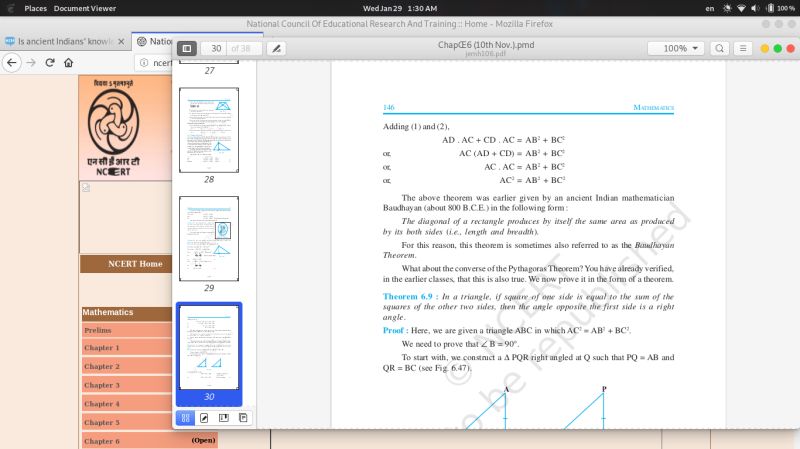Click the page number field showing 30

point(216,48)
